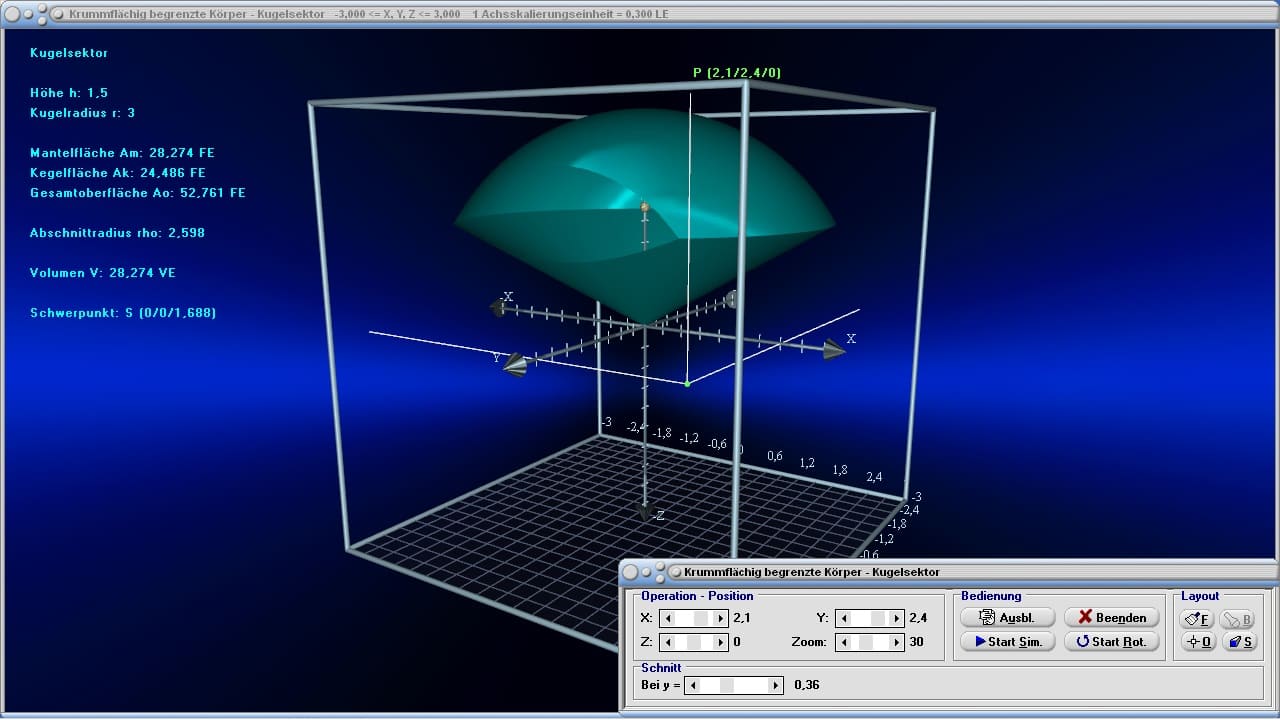Viewport: 1280px width, 720px height.
Task: Click the cut value 0,36
Action: tap(807, 685)
